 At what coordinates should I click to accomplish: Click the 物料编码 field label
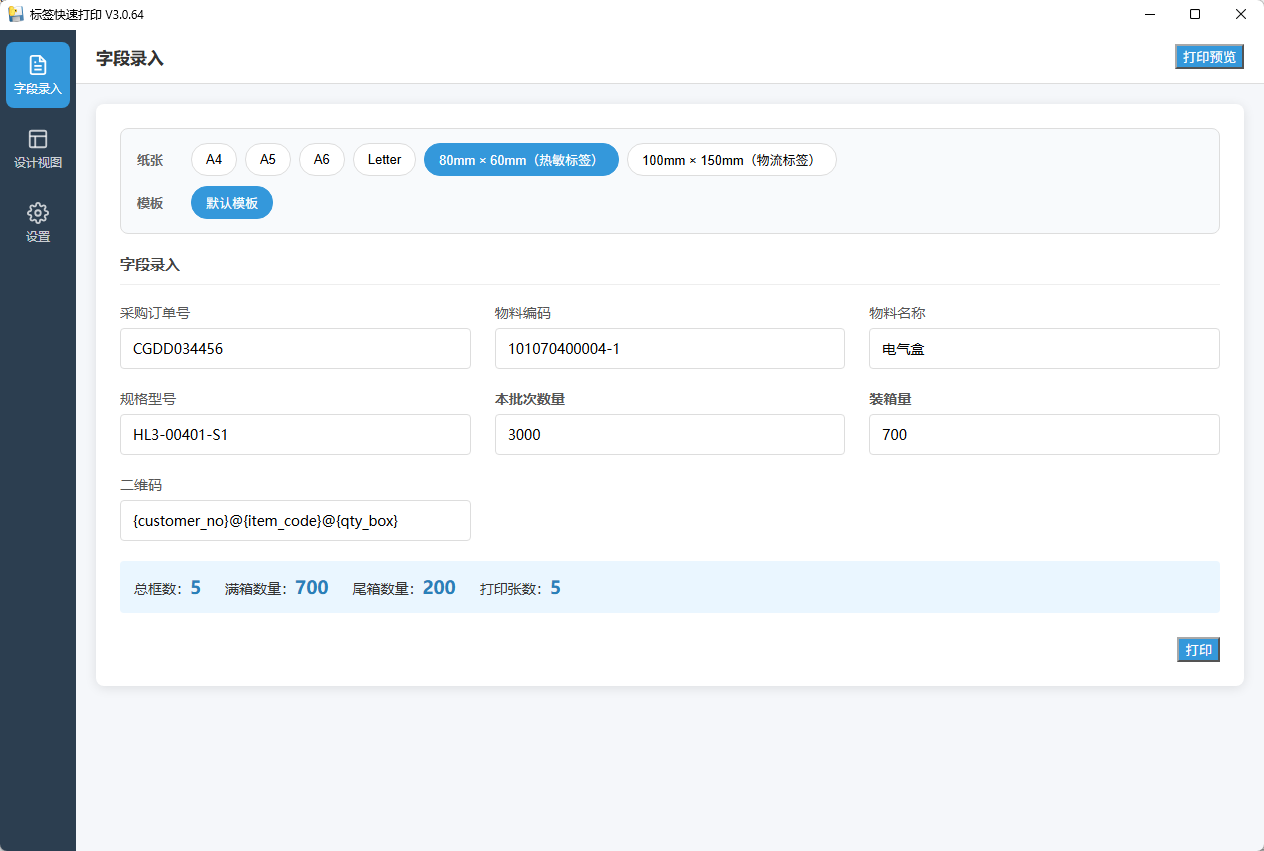pos(523,313)
